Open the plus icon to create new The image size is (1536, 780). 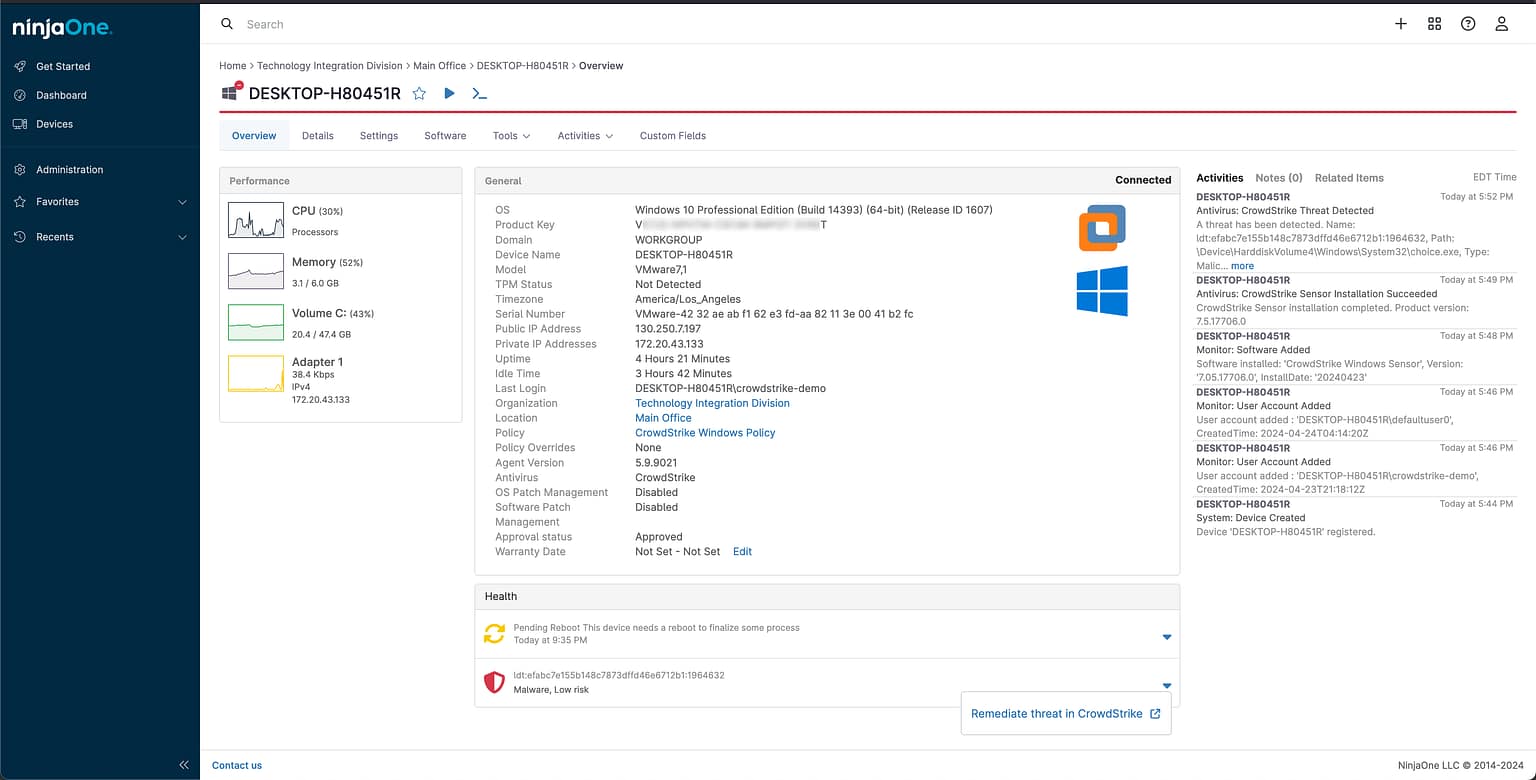(x=1400, y=23)
